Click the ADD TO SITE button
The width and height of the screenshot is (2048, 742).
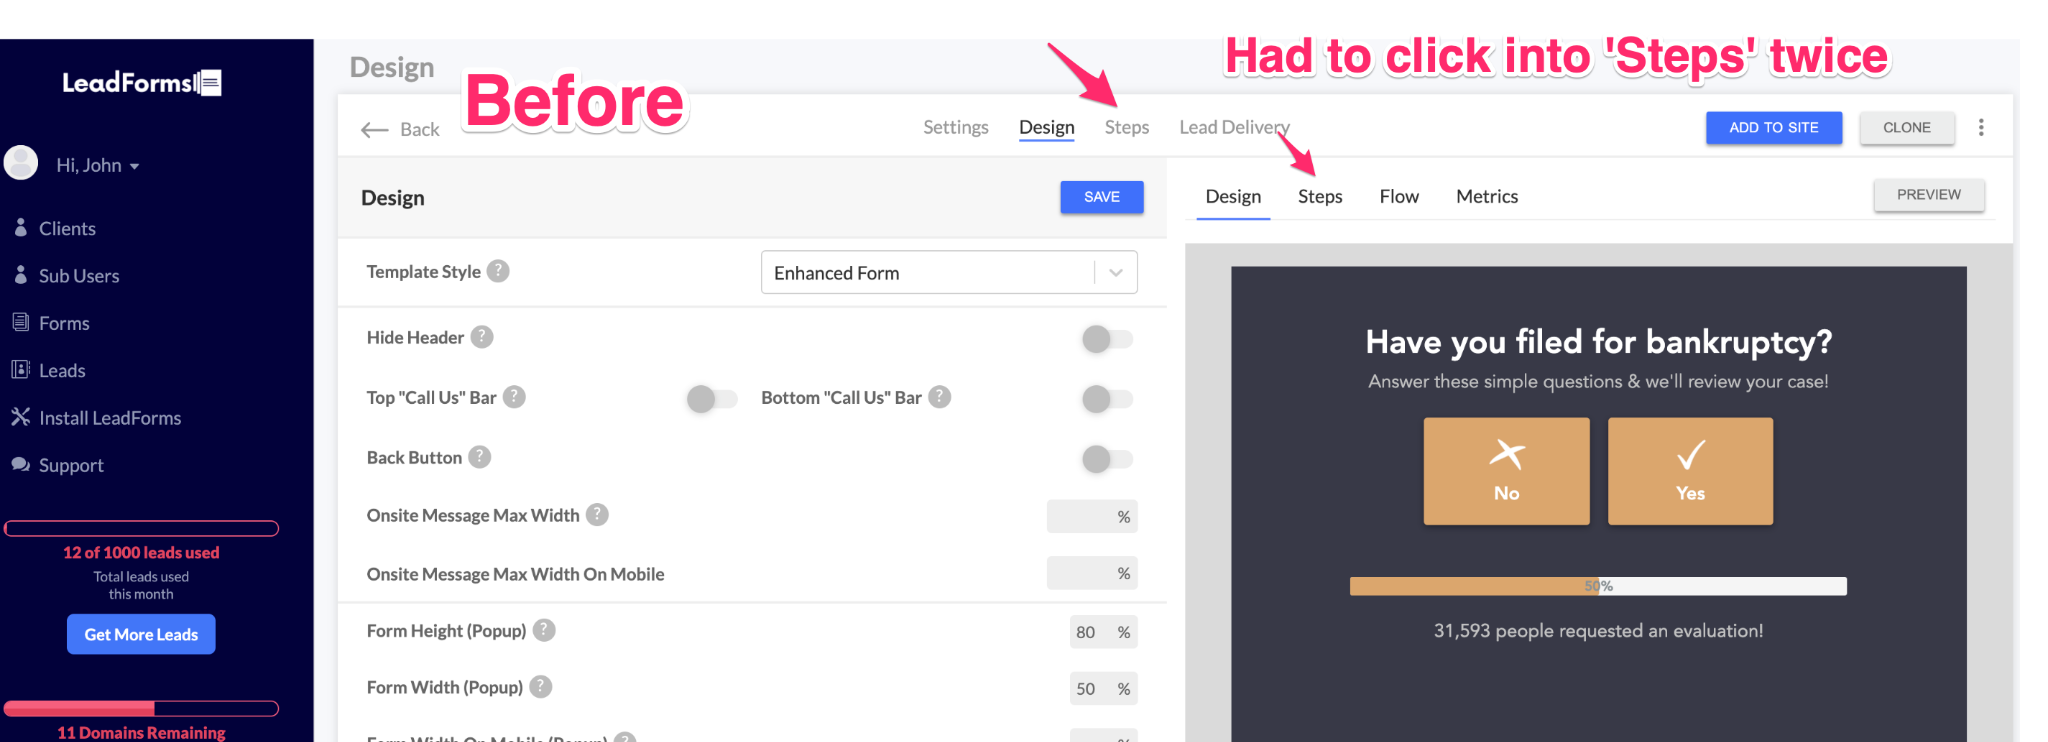pyautogui.click(x=1773, y=128)
